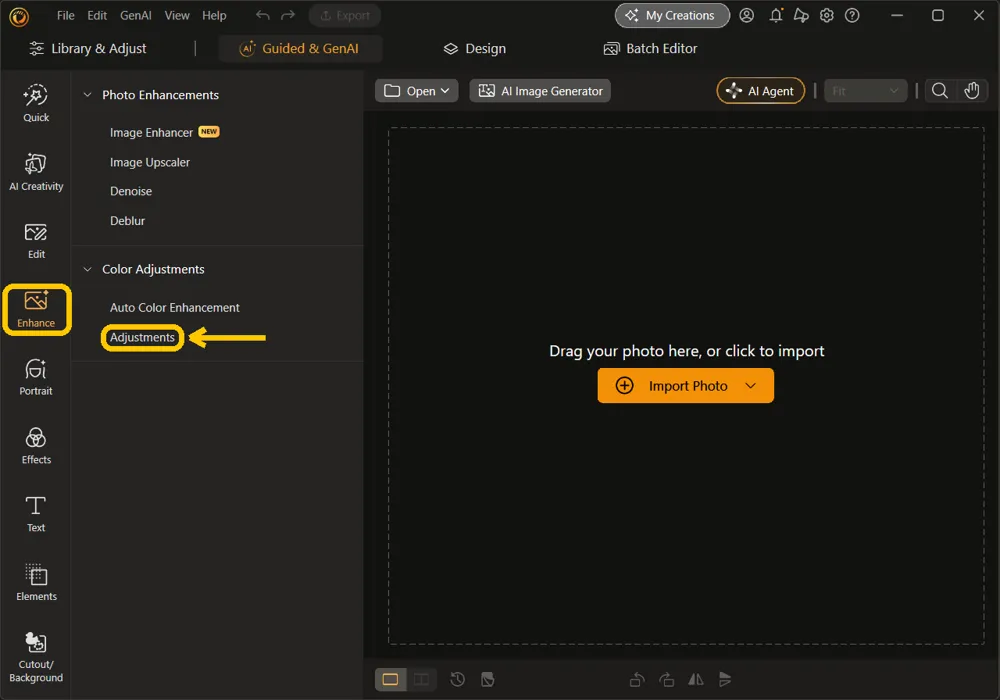Open the Import Photo dropdown arrow
The height and width of the screenshot is (700, 1000).
[x=751, y=386]
